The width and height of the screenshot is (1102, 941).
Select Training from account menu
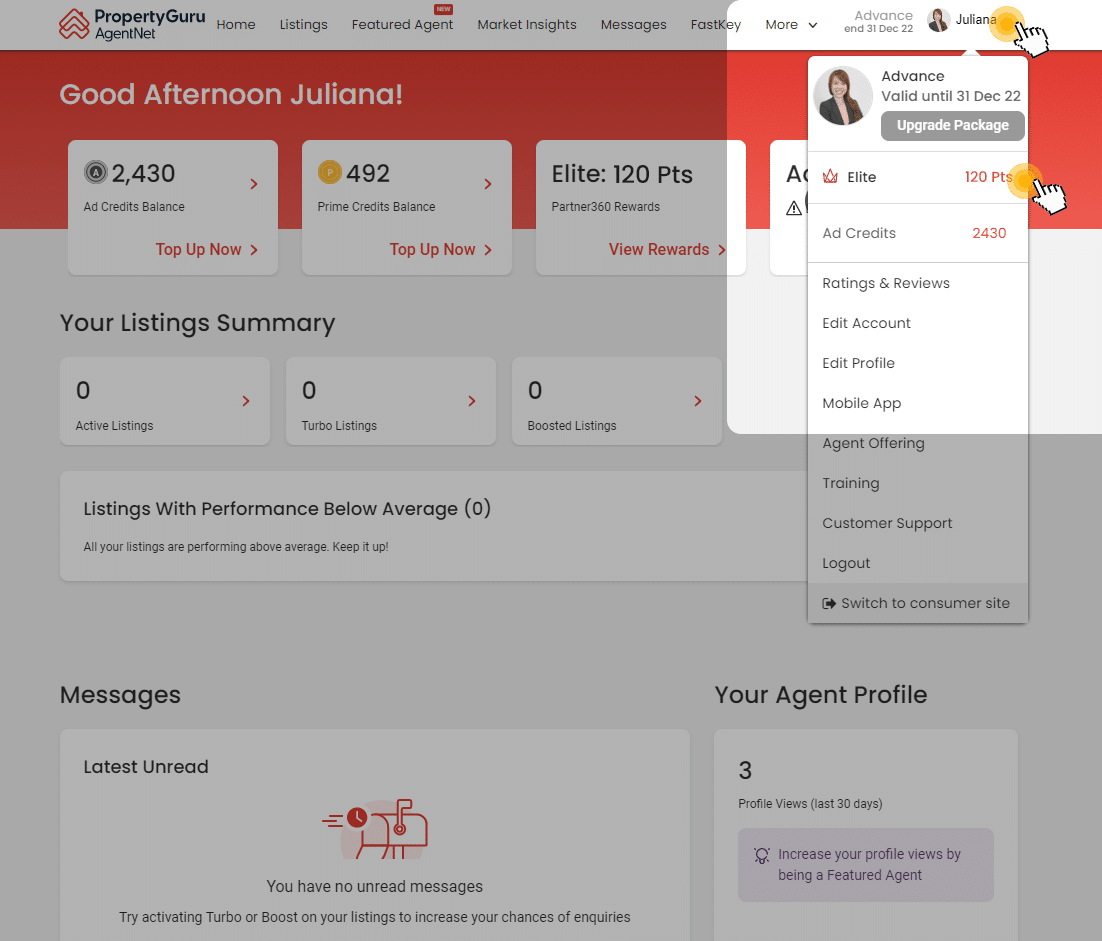pyautogui.click(x=918, y=484)
